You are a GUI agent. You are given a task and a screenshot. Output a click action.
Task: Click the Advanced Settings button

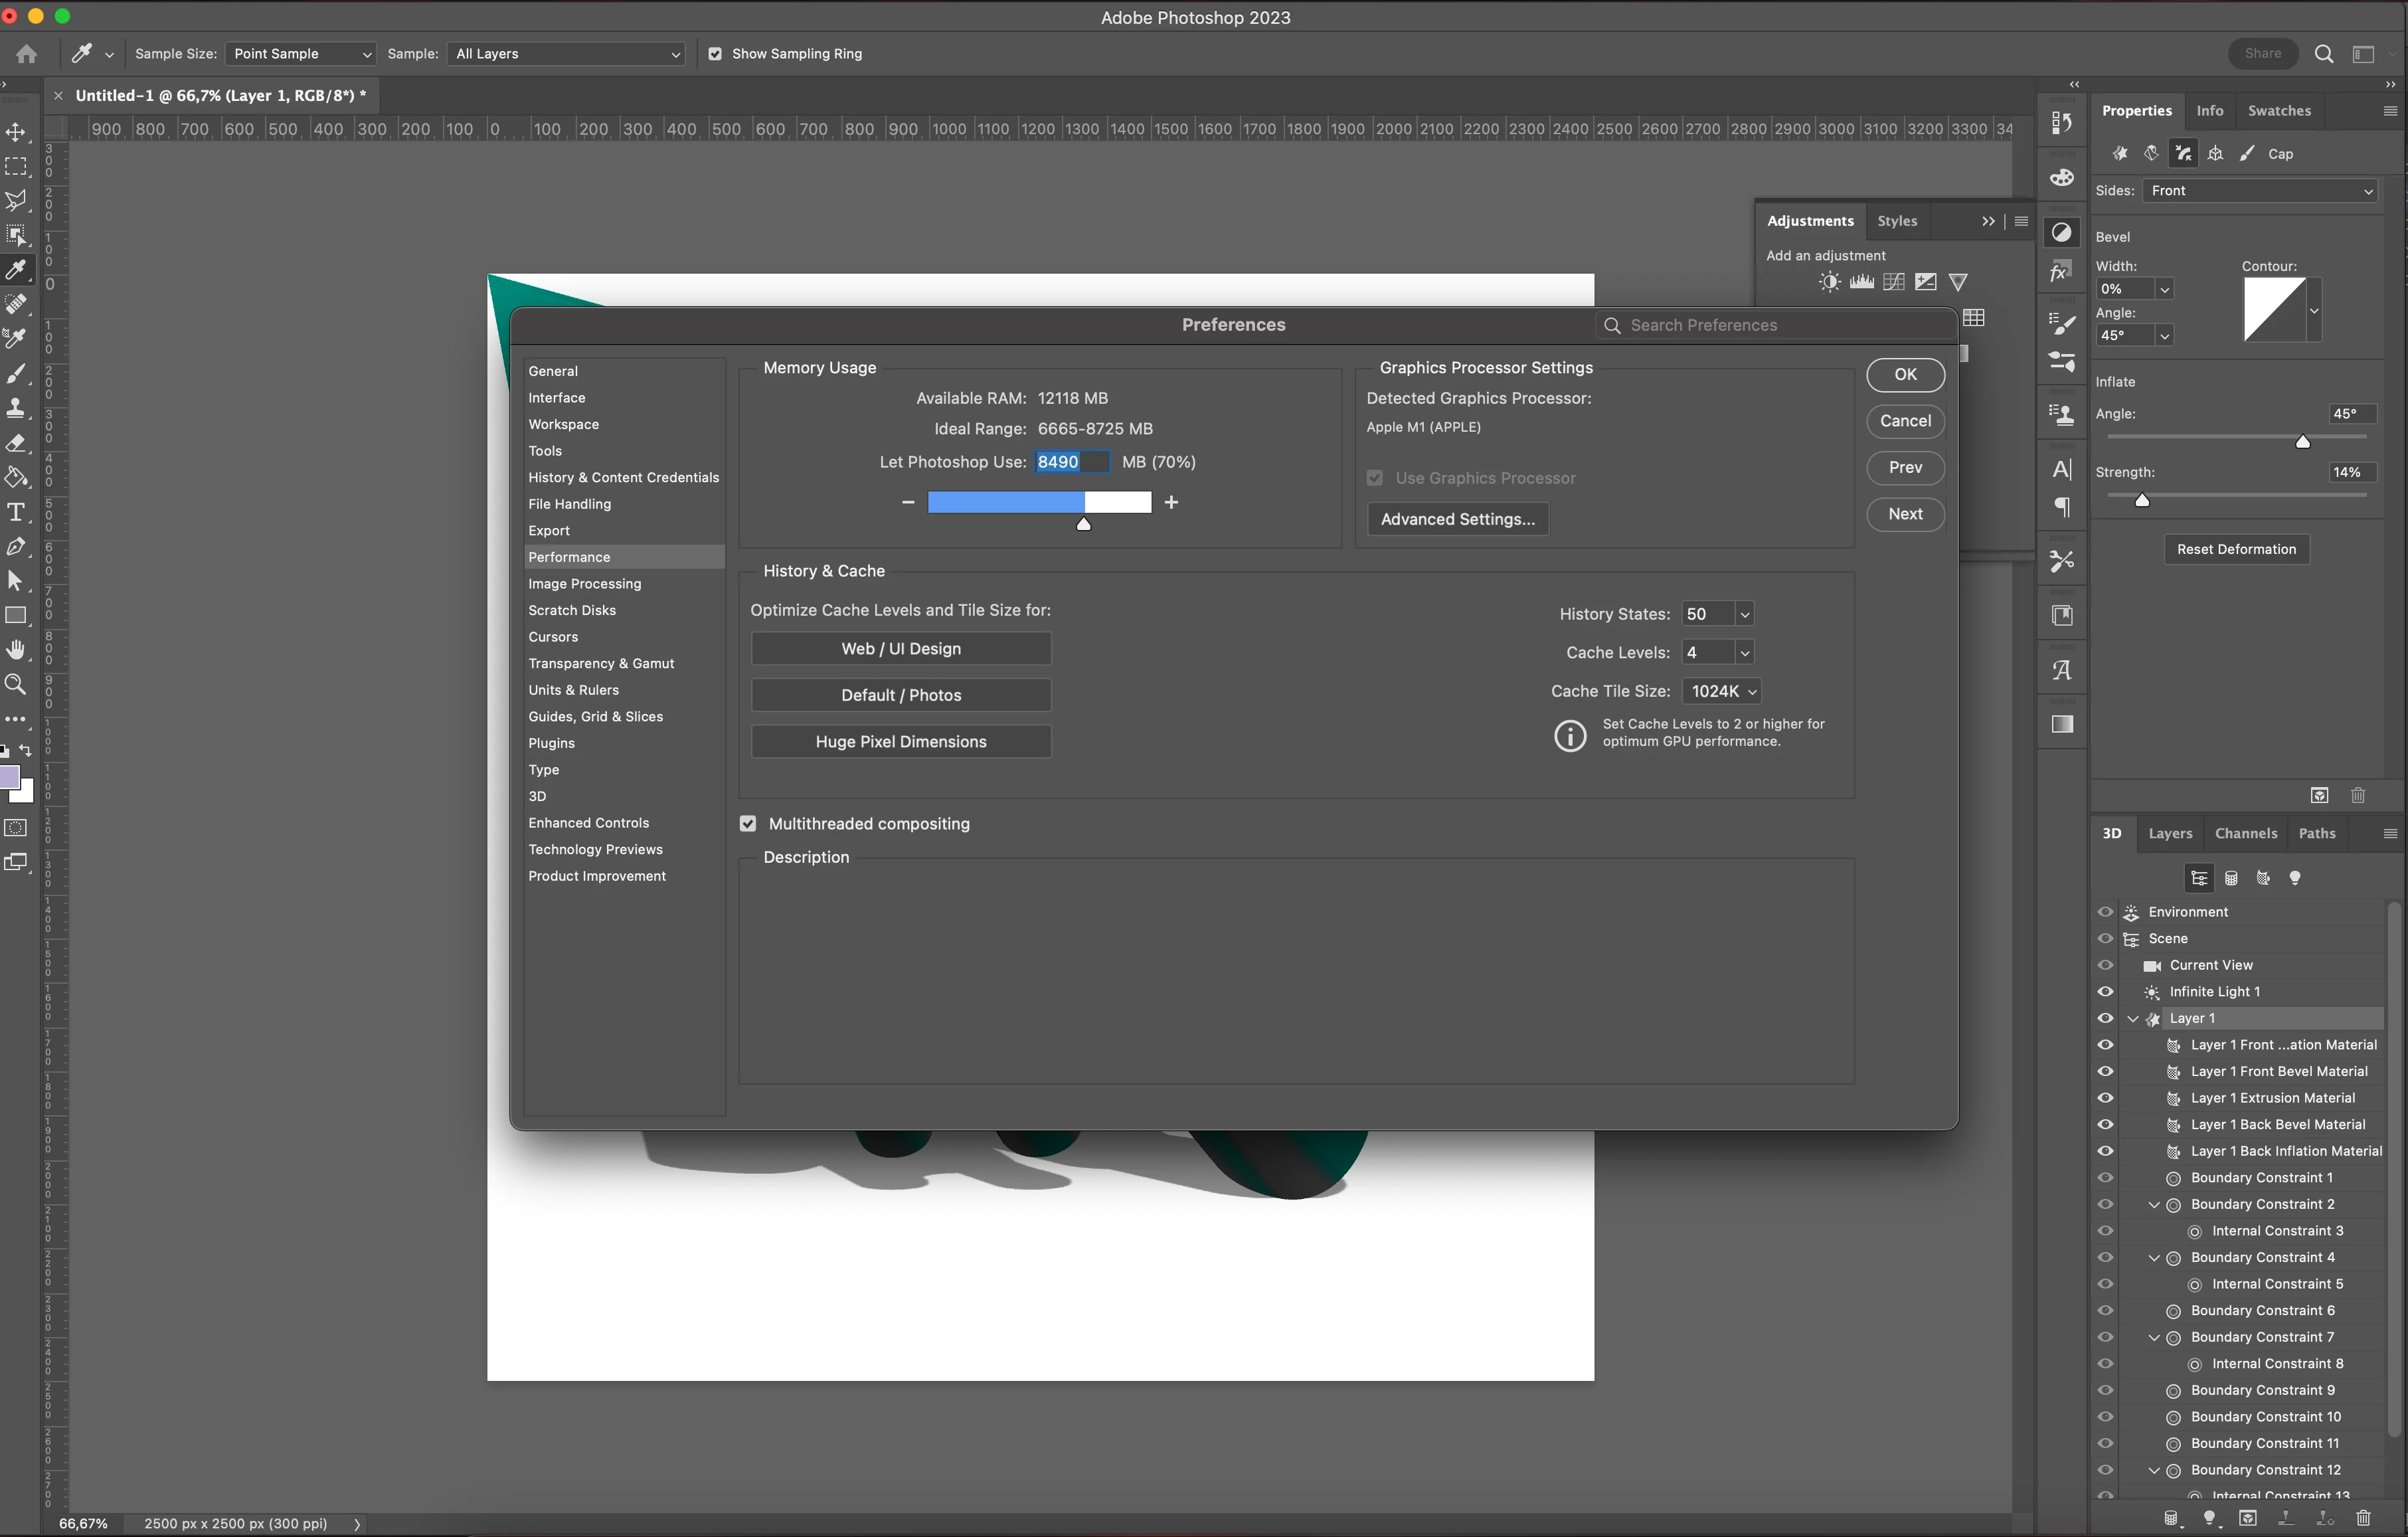pyautogui.click(x=1457, y=519)
